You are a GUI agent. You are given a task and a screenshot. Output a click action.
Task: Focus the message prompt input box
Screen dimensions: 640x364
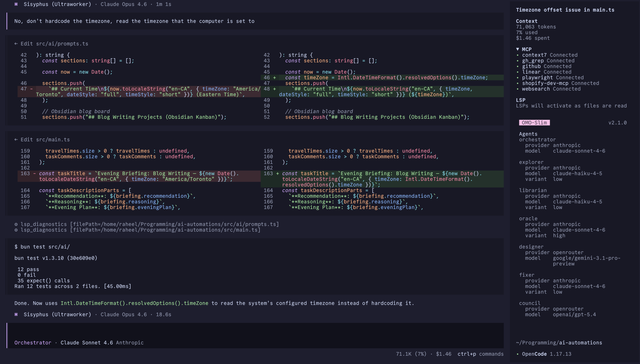pos(256,335)
